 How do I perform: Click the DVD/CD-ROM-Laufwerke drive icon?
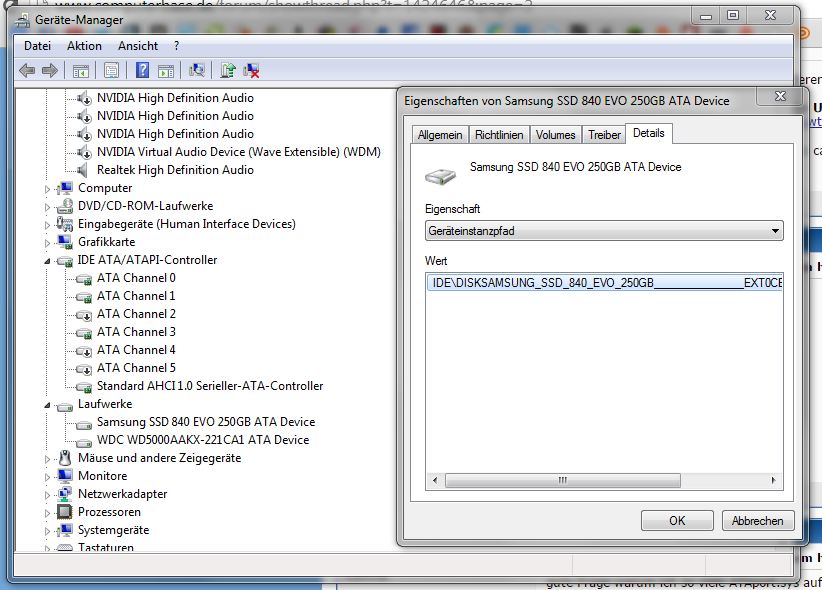pos(64,206)
